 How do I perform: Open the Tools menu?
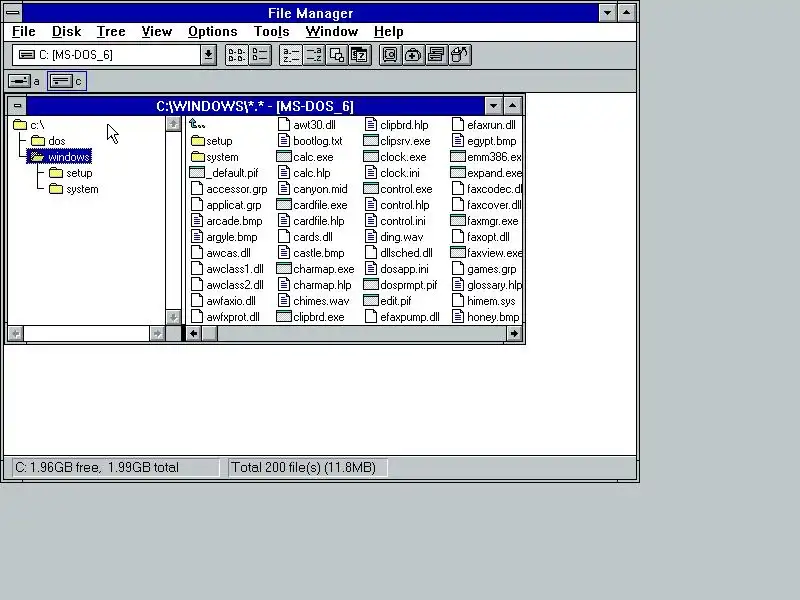pos(271,32)
